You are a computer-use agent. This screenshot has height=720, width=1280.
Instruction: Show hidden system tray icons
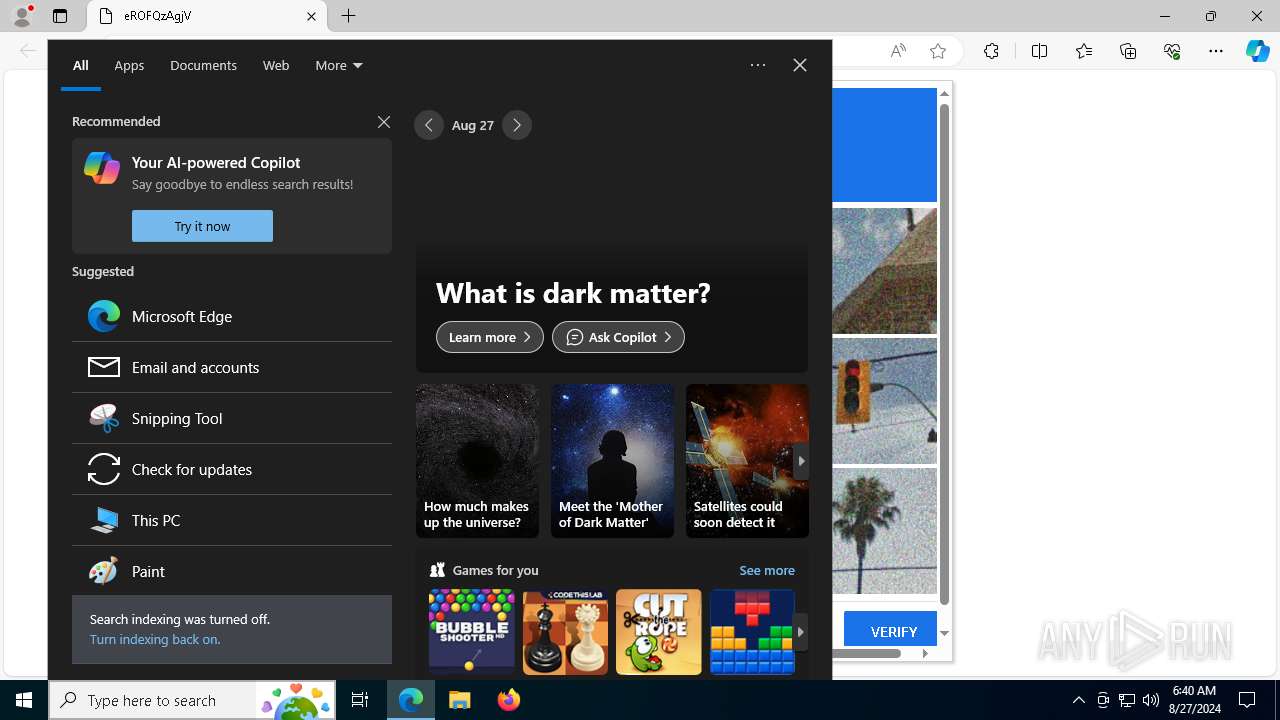[x=1079, y=700]
